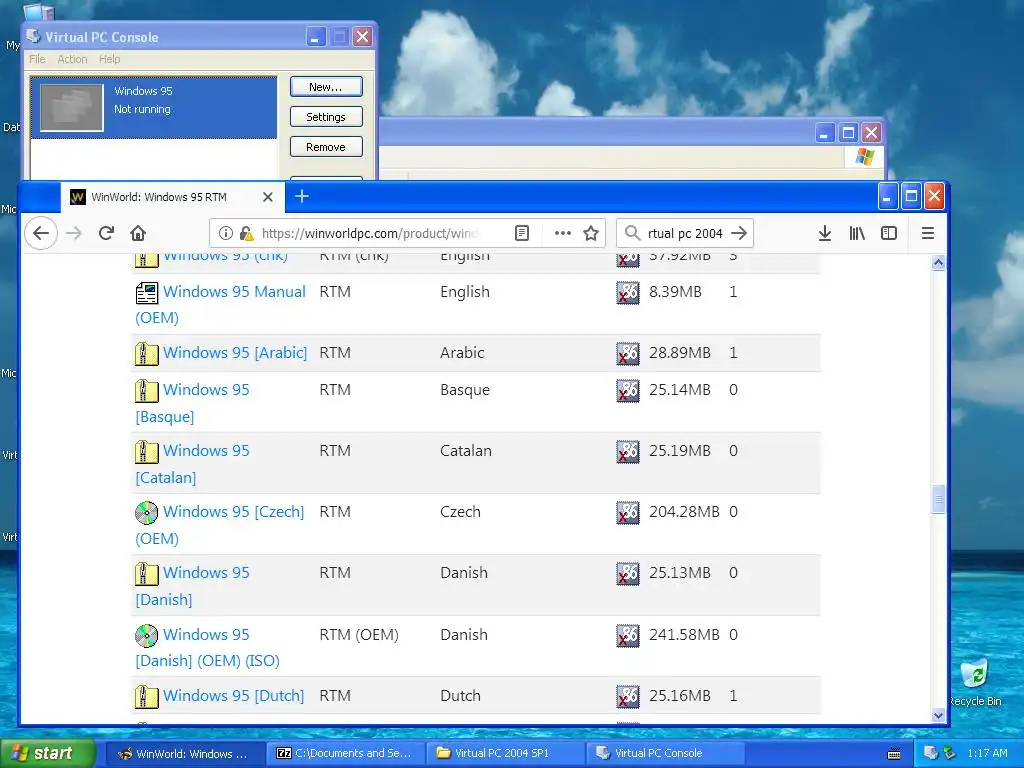The width and height of the screenshot is (1024, 768).
Task: Click Settings in Virtual PC Console
Action: pyautogui.click(x=326, y=117)
